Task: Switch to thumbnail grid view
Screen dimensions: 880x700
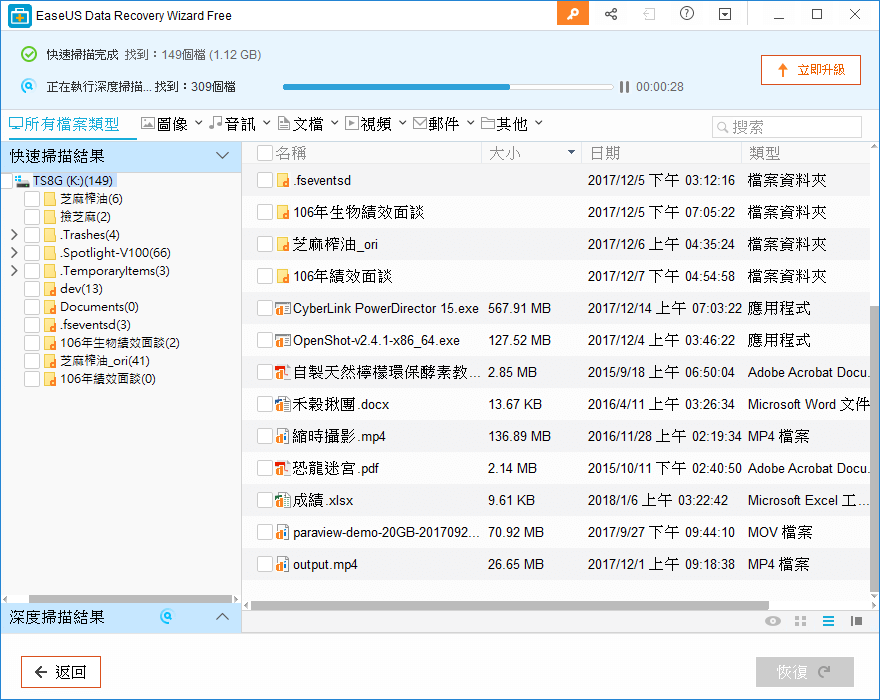Action: click(x=800, y=621)
